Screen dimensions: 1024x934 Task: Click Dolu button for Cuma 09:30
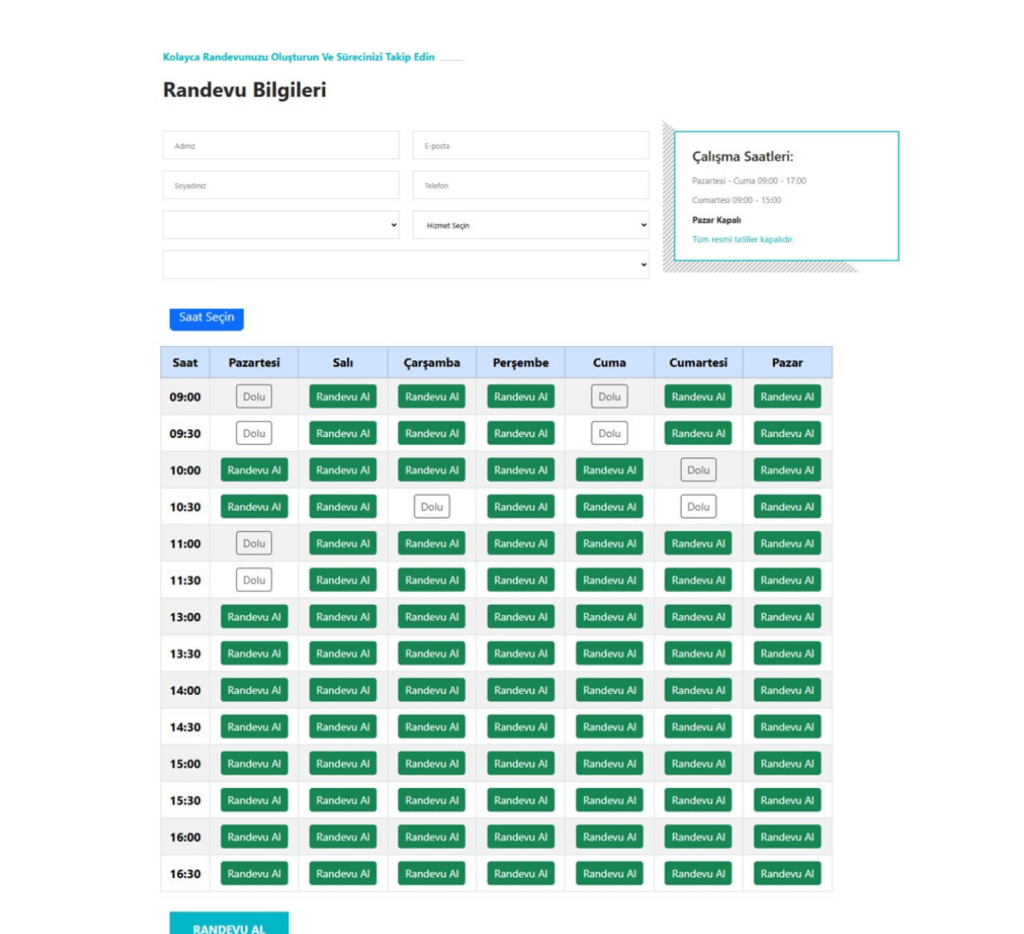click(609, 434)
